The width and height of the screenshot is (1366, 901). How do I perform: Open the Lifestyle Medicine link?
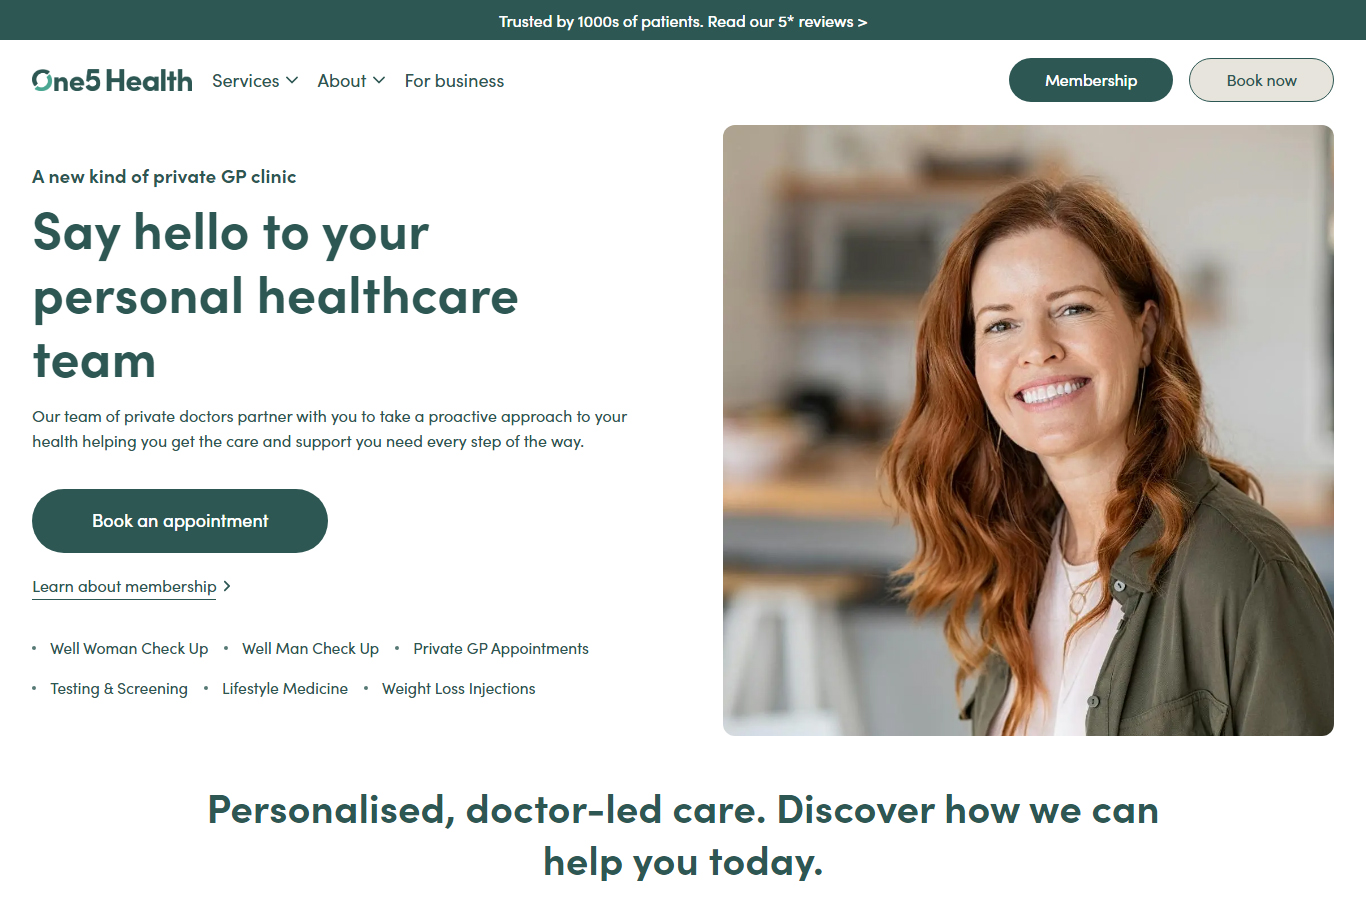click(x=285, y=689)
